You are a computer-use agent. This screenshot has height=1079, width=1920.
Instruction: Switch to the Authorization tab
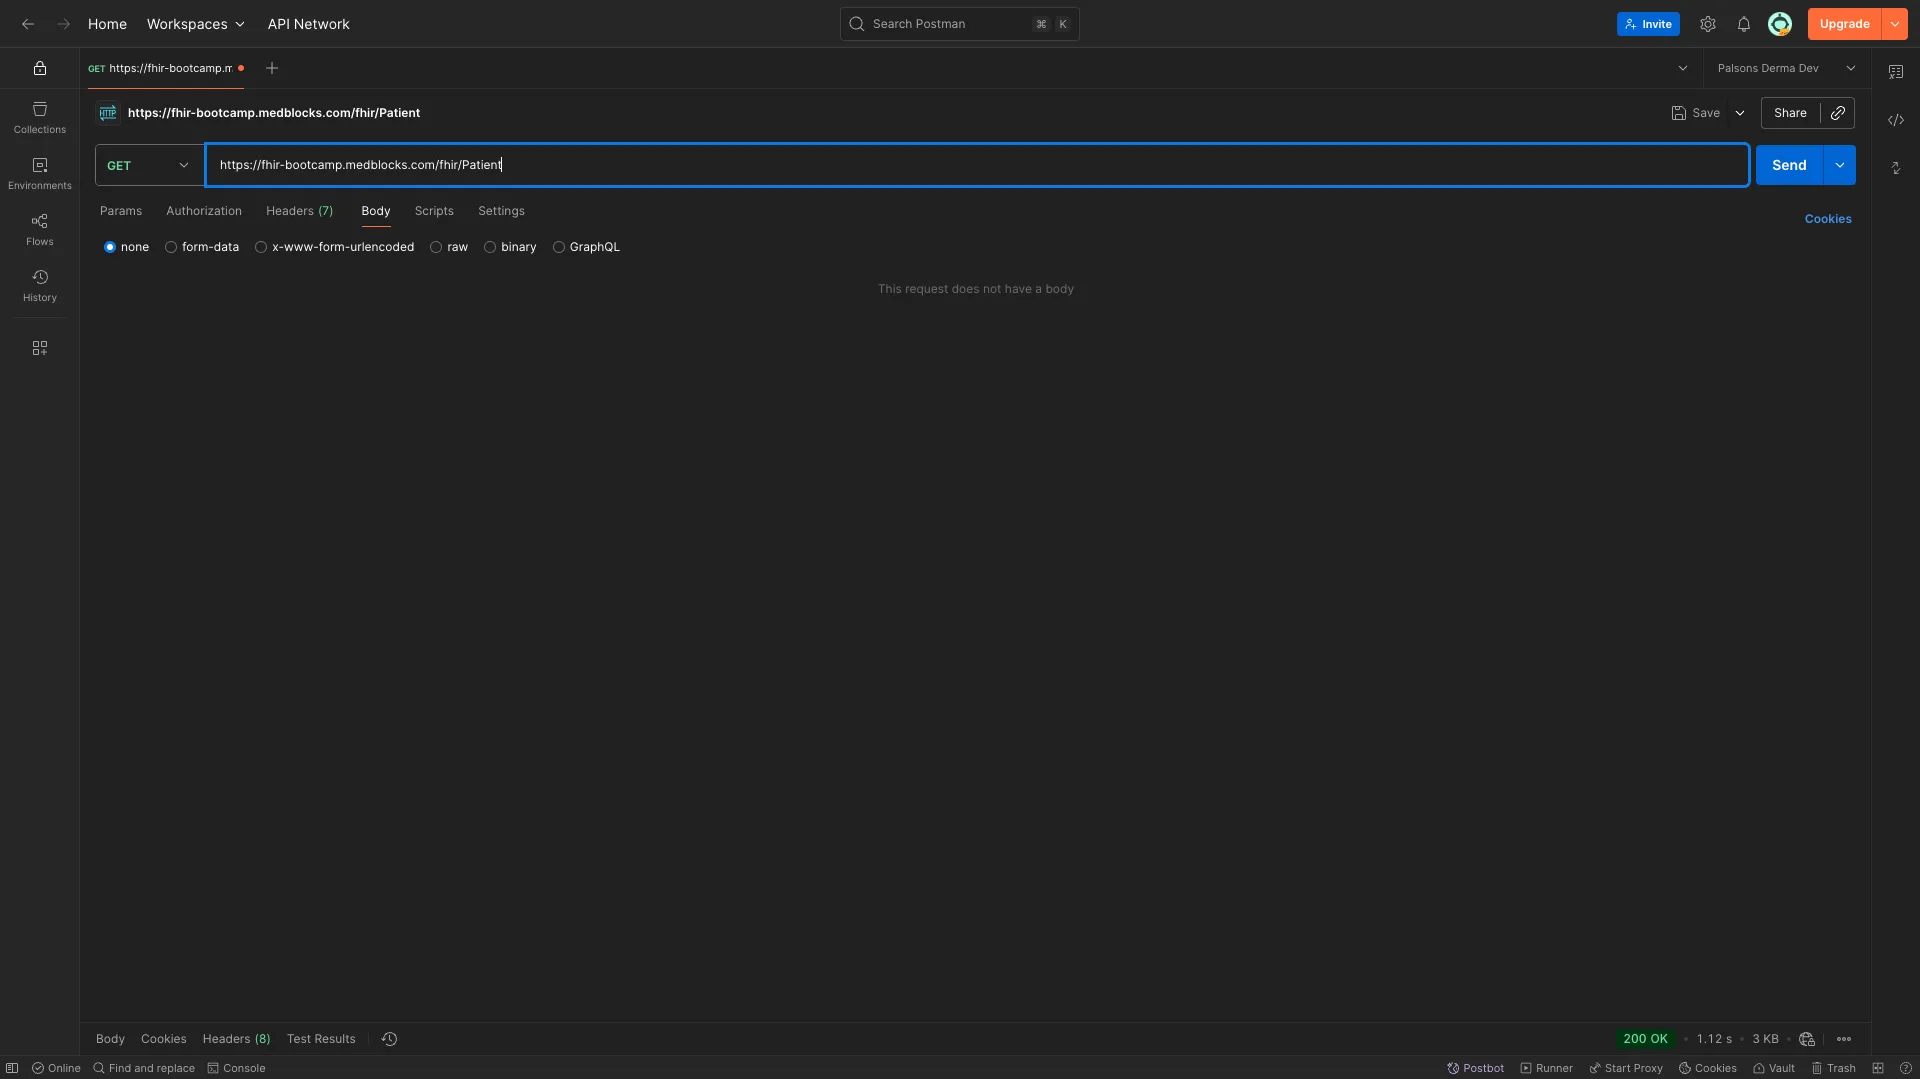[x=202, y=211]
